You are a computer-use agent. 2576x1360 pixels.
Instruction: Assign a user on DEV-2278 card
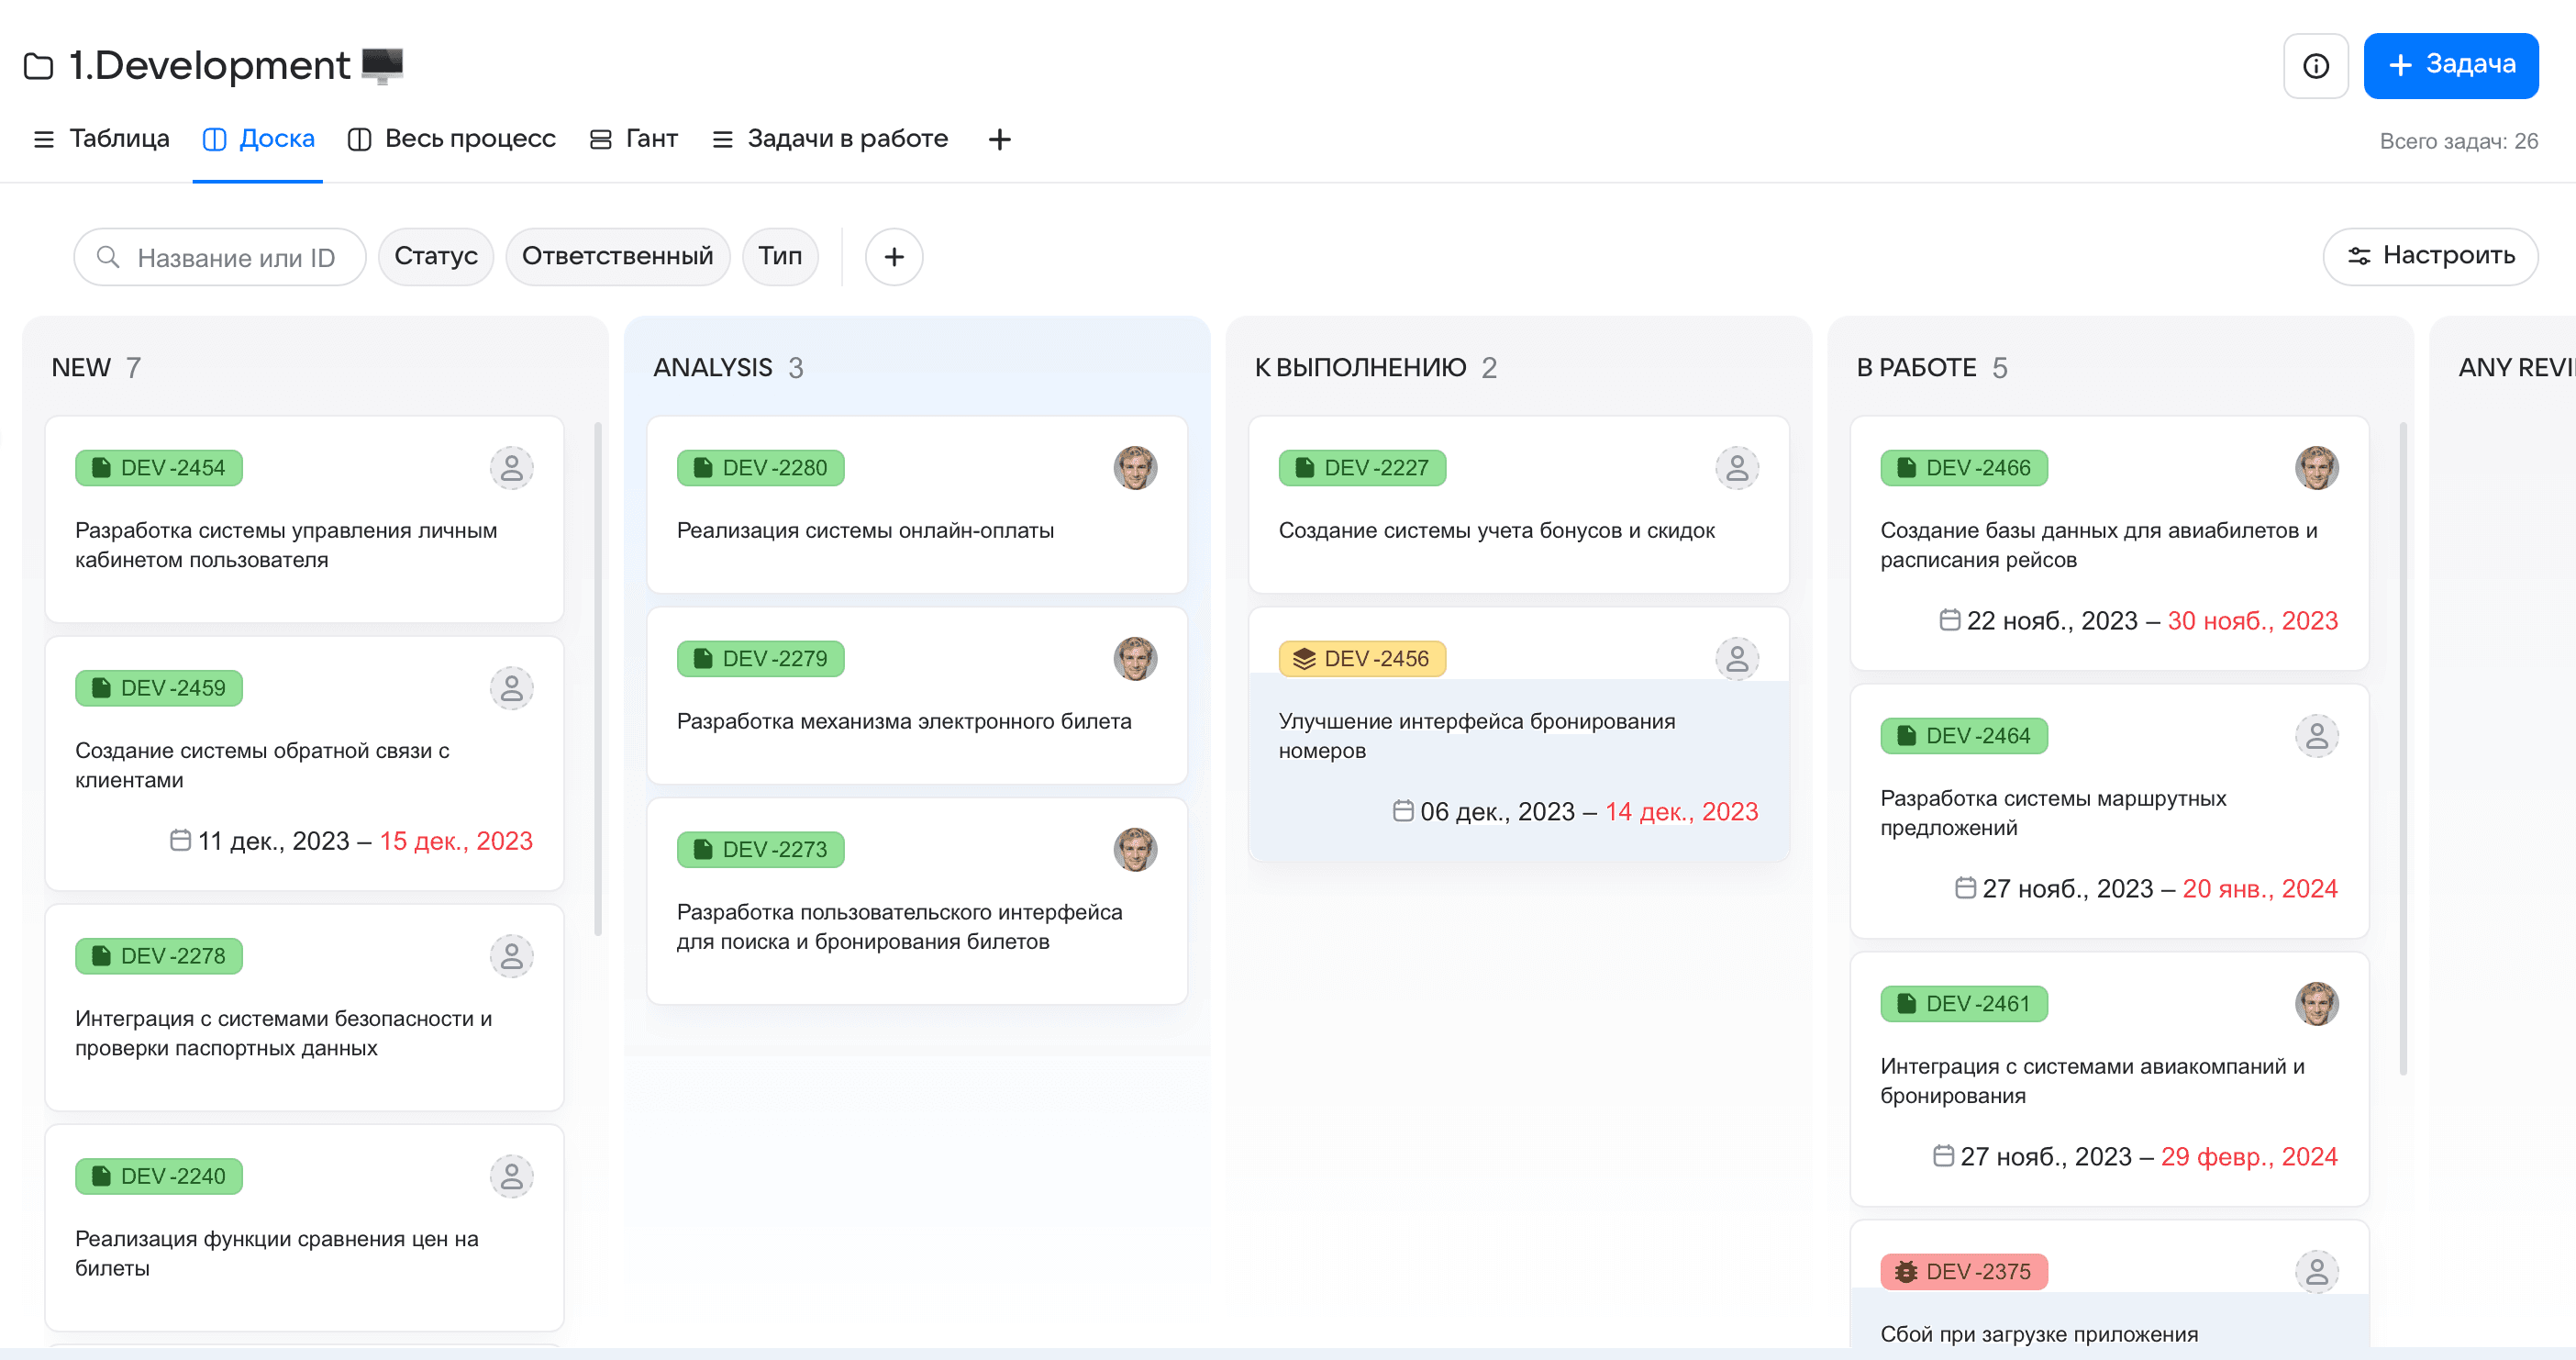coord(511,956)
